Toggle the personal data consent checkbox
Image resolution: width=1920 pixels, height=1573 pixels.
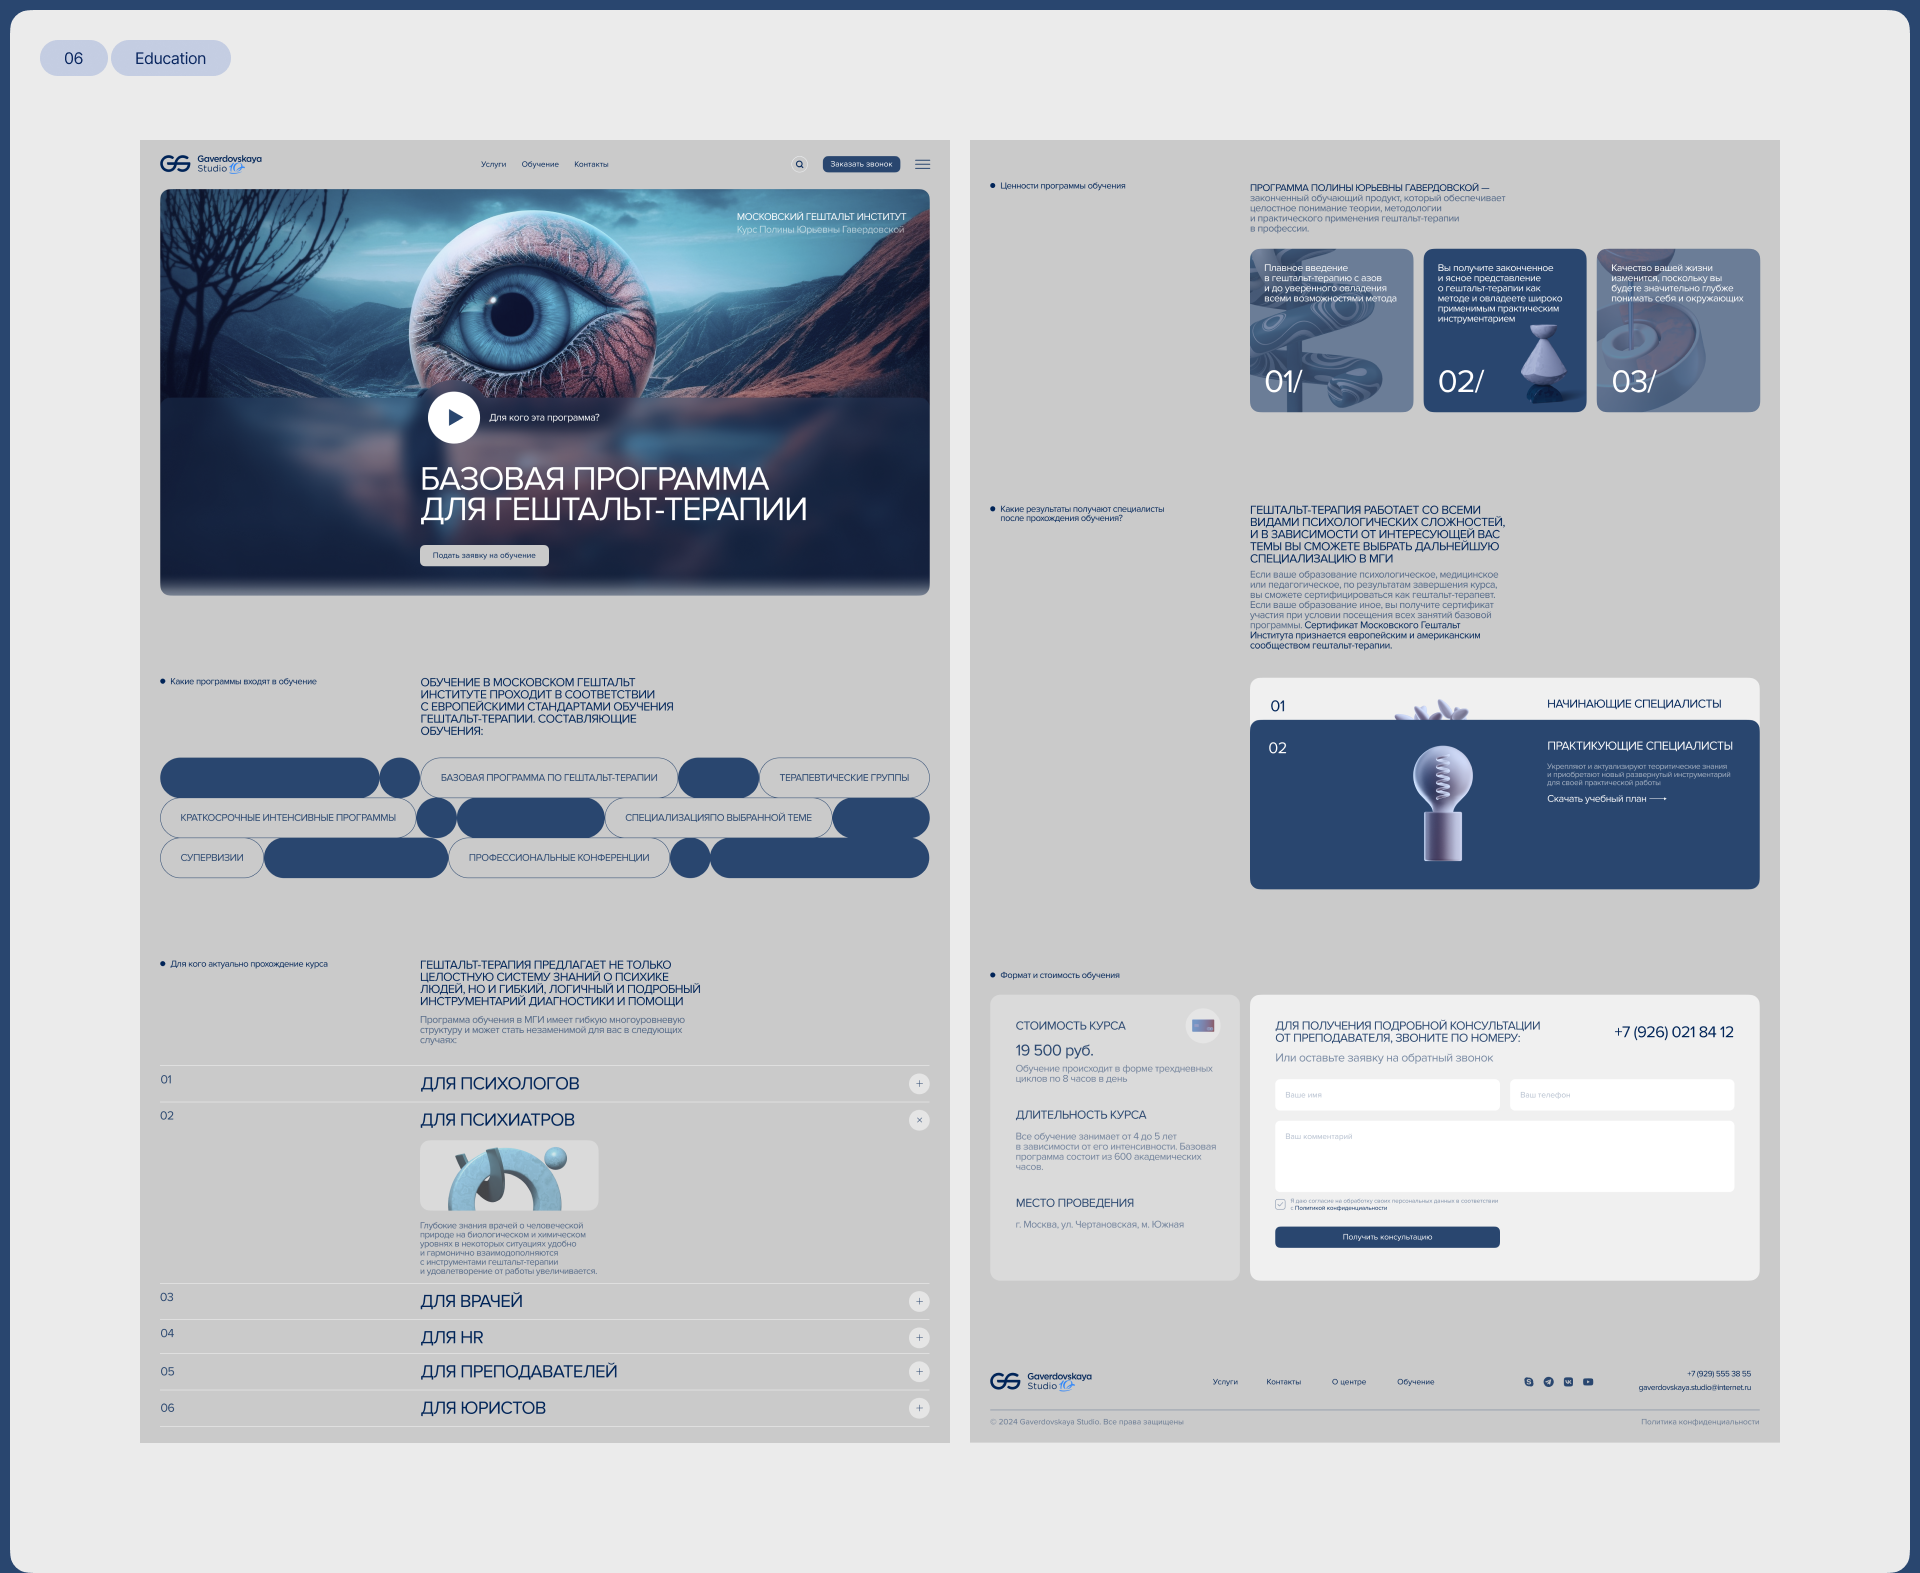(1280, 1205)
